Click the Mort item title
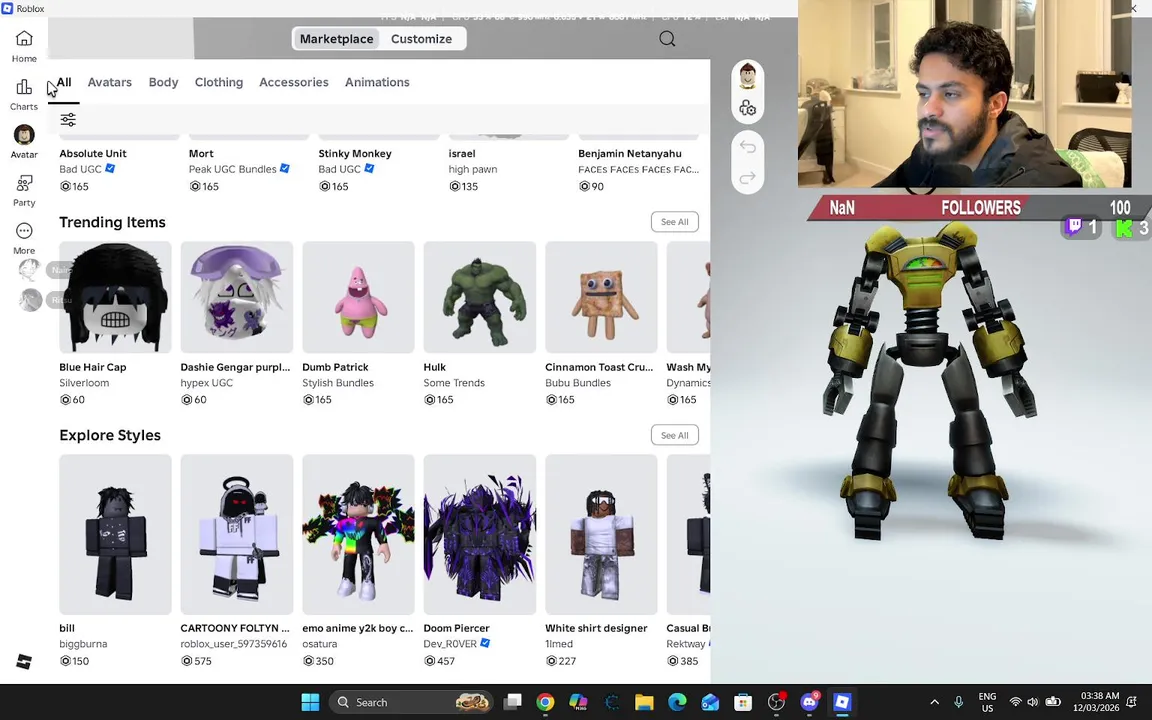1152x720 pixels. click(201, 154)
